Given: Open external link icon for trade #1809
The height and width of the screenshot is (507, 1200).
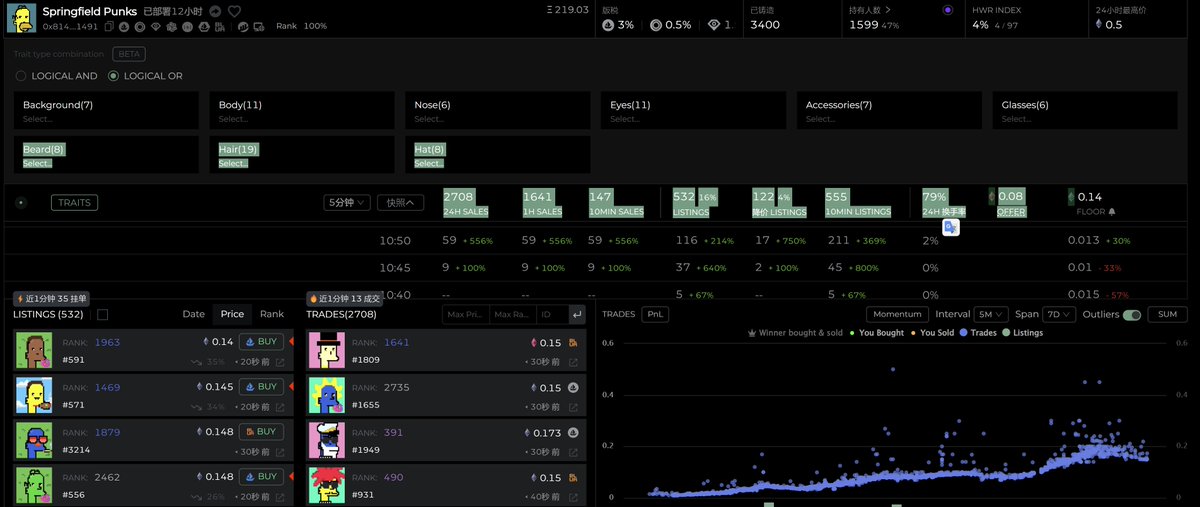Looking at the screenshot, I should tap(574, 362).
